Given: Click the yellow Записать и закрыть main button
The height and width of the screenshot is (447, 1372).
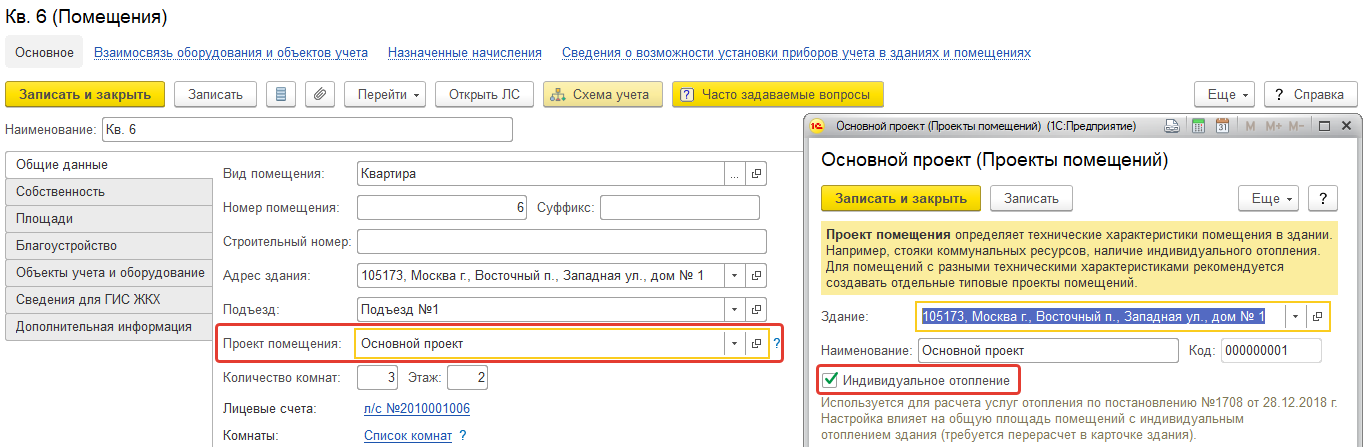Looking at the screenshot, I should point(85,95).
